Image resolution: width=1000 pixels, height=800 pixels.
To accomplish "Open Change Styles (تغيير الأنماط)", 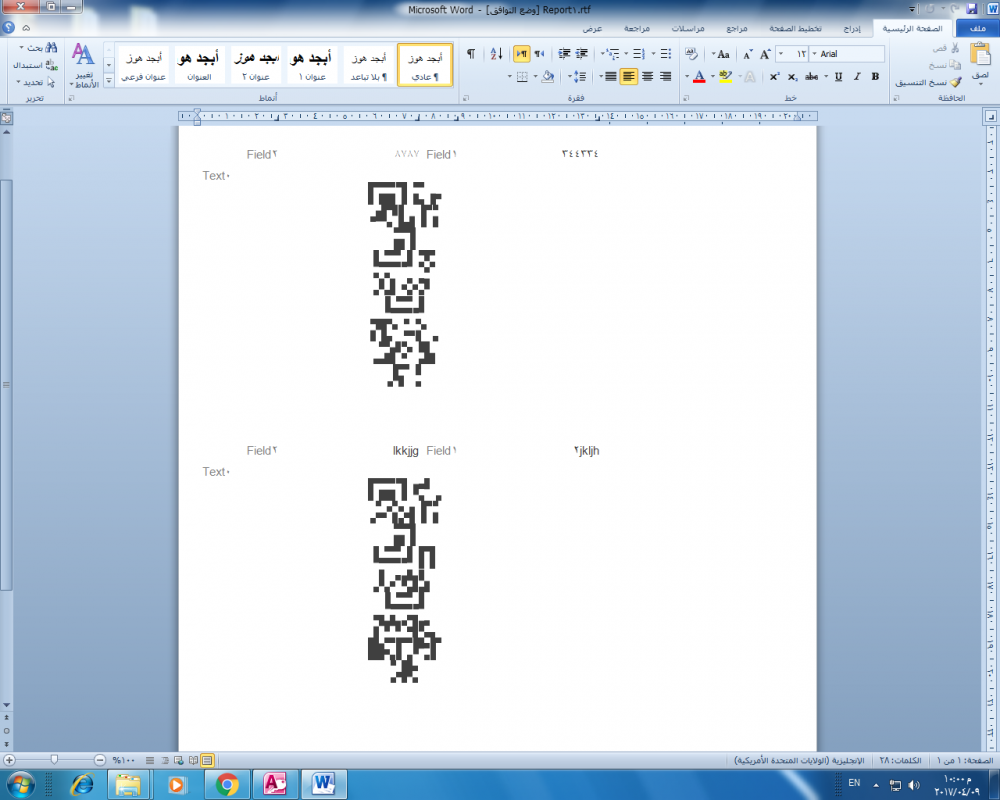I will click(84, 65).
